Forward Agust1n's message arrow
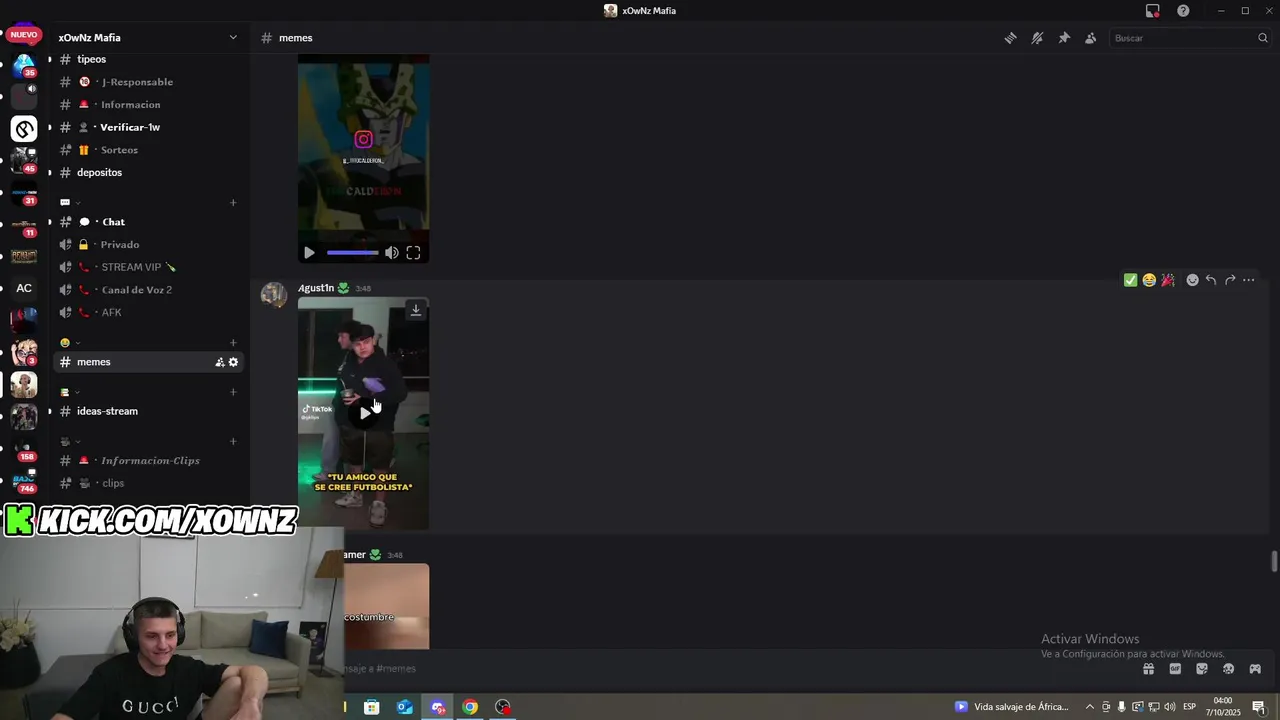 [x=1230, y=280]
